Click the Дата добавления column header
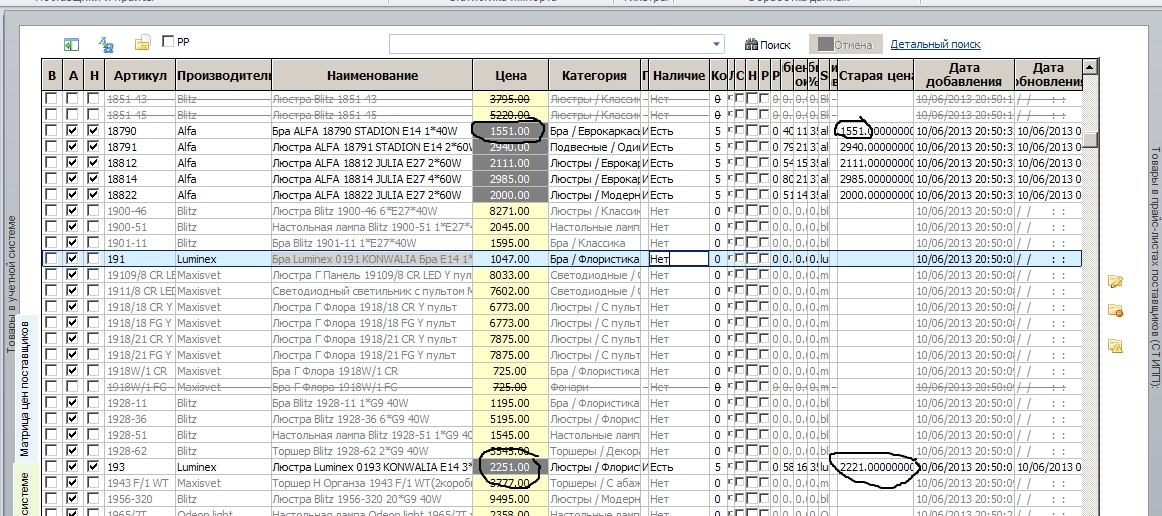The height and width of the screenshot is (516, 1162). click(x=963, y=75)
